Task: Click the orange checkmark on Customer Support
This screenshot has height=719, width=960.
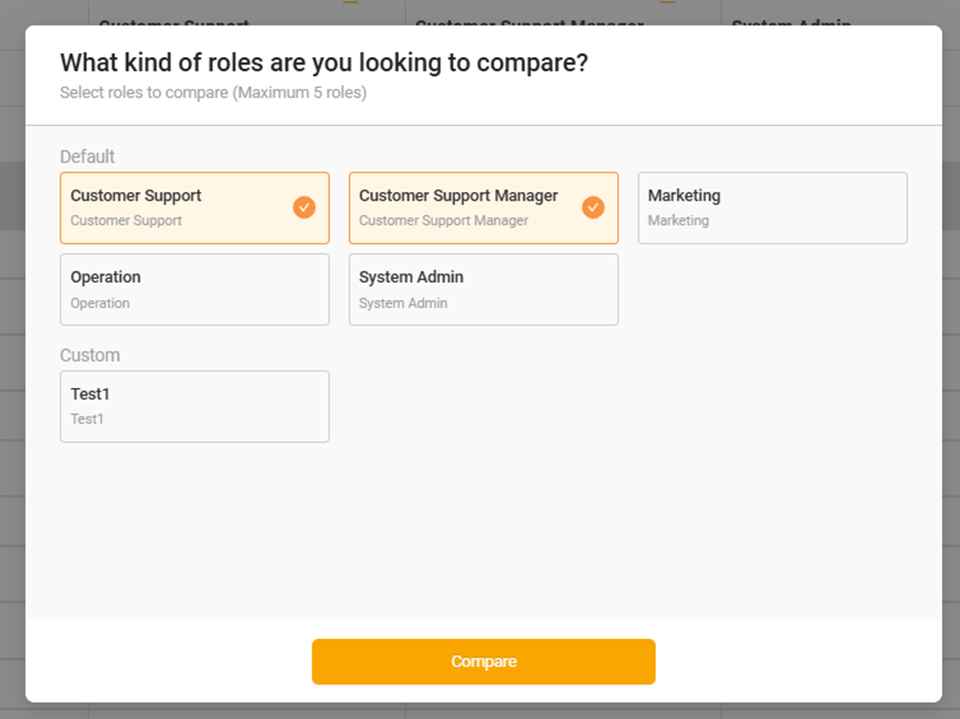Action: (304, 208)
